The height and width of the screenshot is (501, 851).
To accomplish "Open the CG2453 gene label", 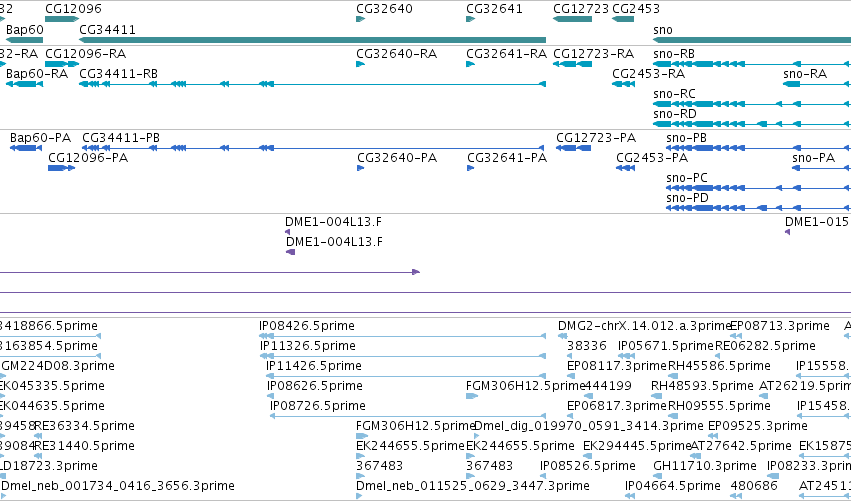I will pyautogui.click(x=636, y=9).
